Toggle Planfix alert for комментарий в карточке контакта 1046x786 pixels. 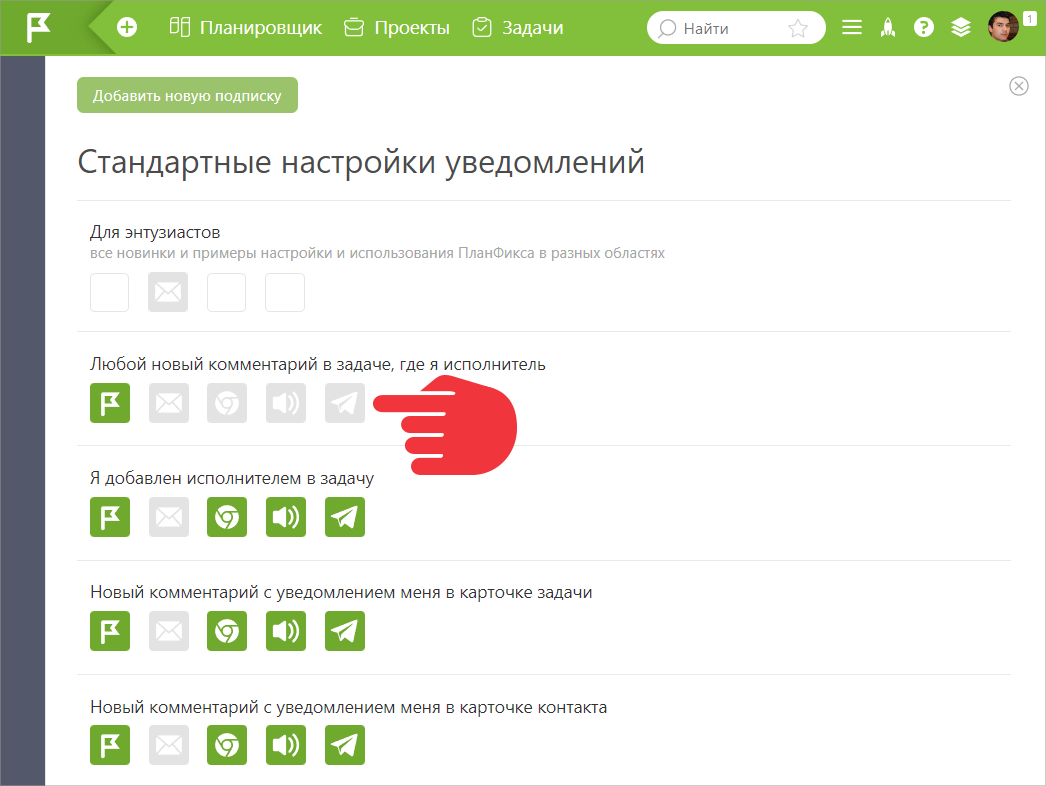tap(110, 745)
